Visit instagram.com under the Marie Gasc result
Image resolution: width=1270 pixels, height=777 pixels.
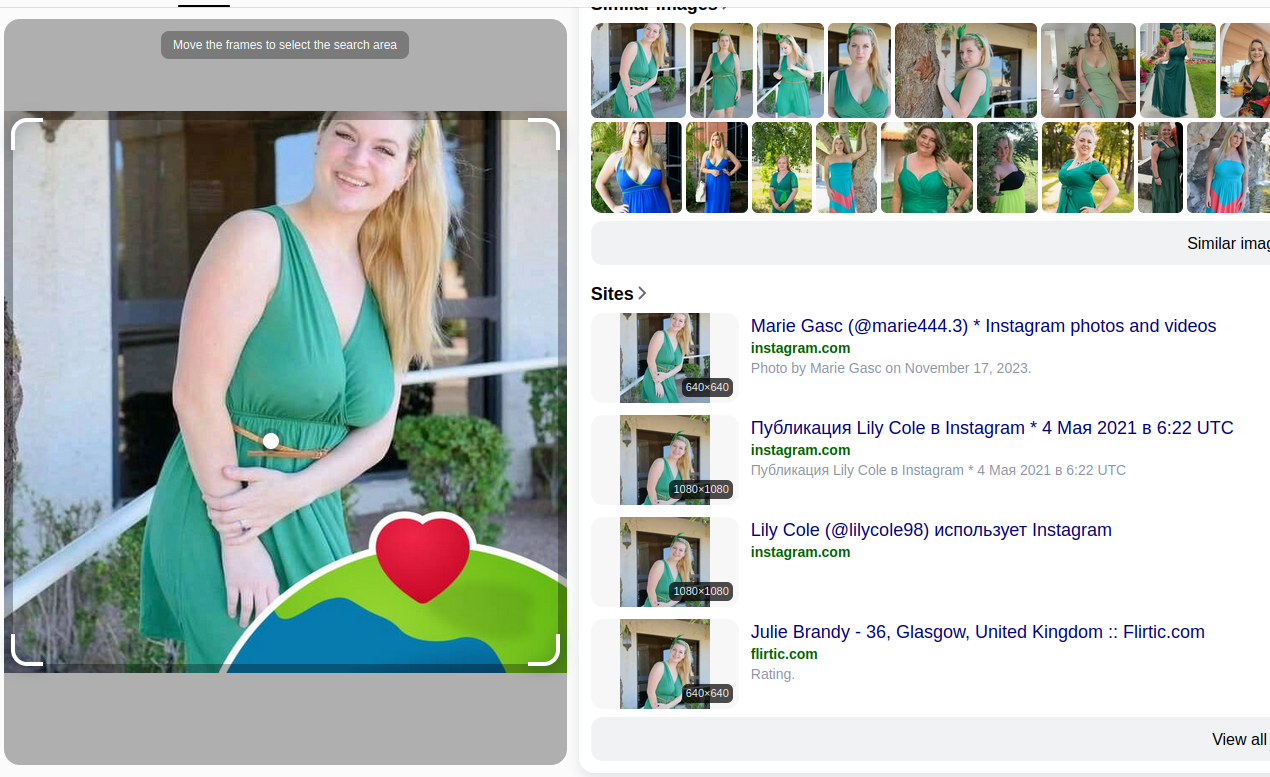[800, 348]
